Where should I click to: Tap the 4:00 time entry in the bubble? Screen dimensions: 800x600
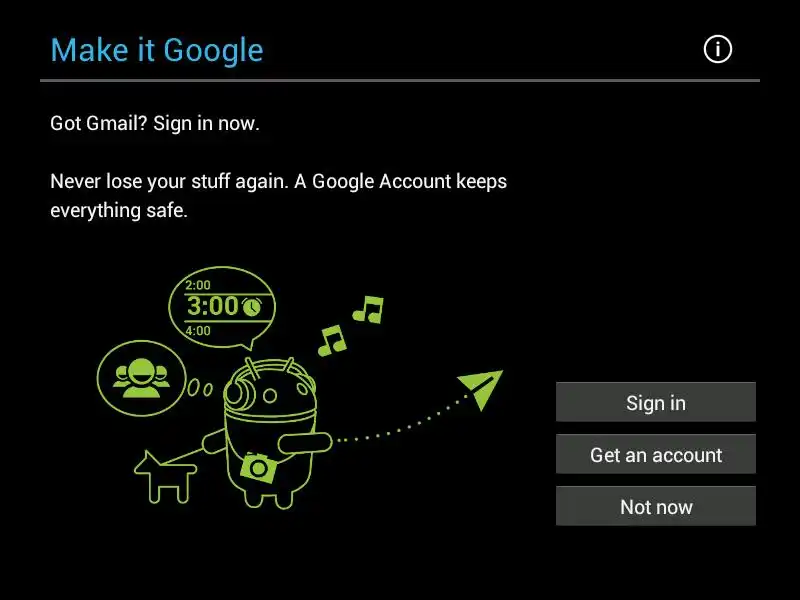(x=198, y=331)
